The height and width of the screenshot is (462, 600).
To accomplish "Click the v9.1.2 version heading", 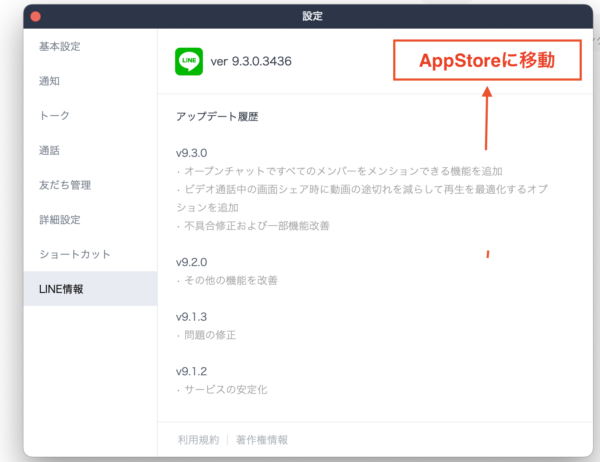I will pyautogui.click(x=191, y=371).
